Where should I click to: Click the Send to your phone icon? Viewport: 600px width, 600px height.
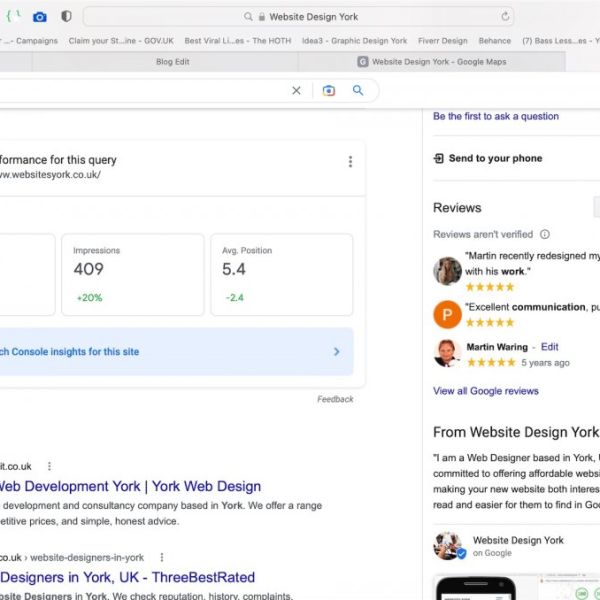(x=439, y=158)
